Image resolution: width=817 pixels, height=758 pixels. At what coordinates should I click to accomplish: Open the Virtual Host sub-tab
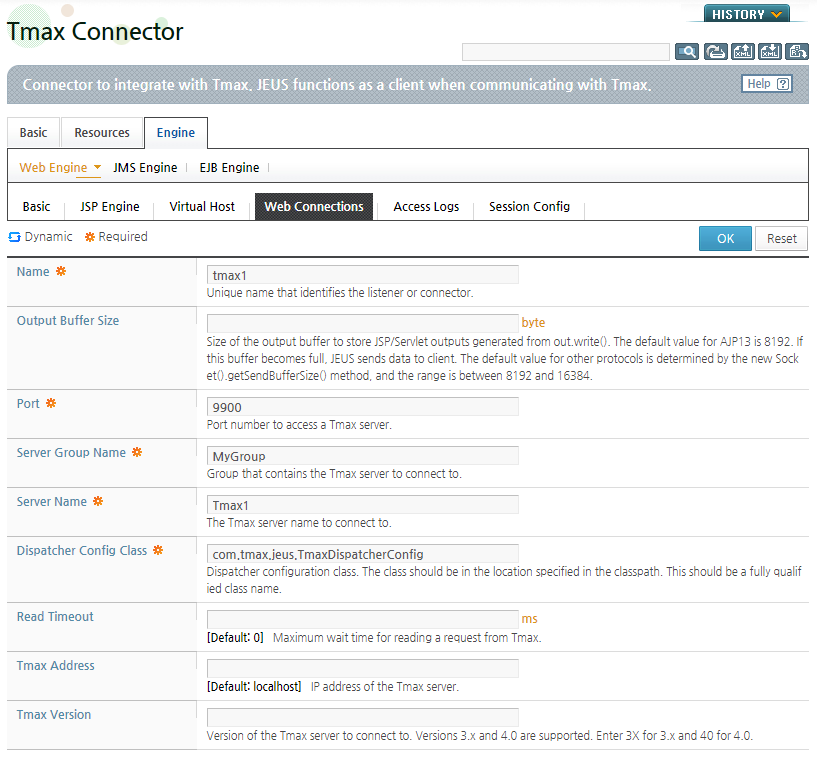tap(202, 207)
